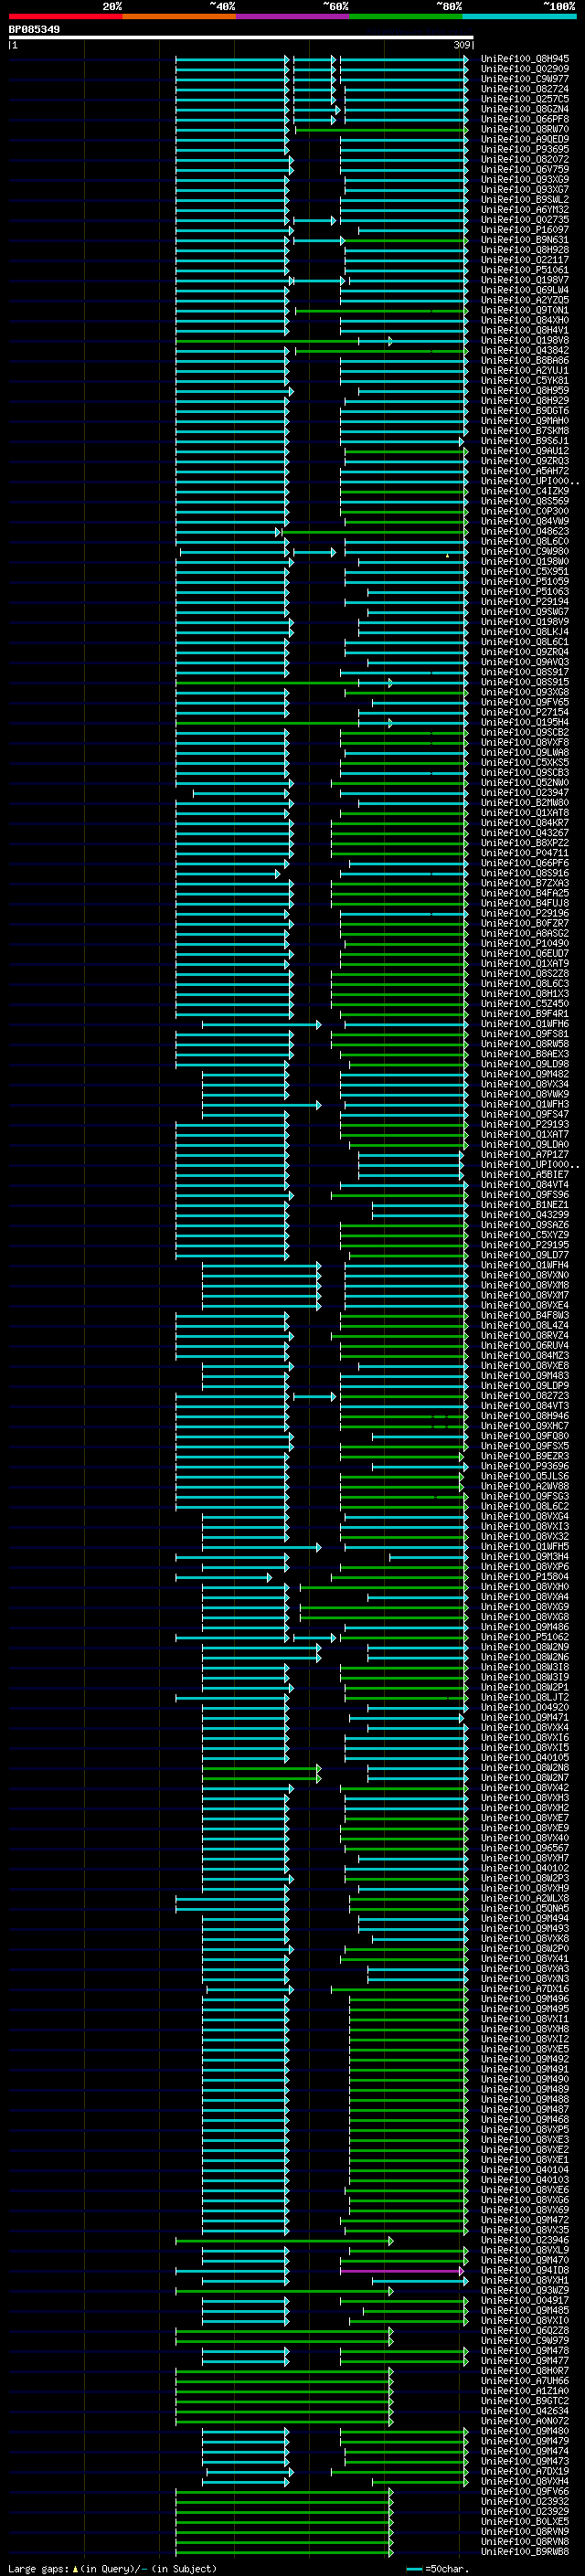Open hit UniRef100_C9W977

(525, 79)
